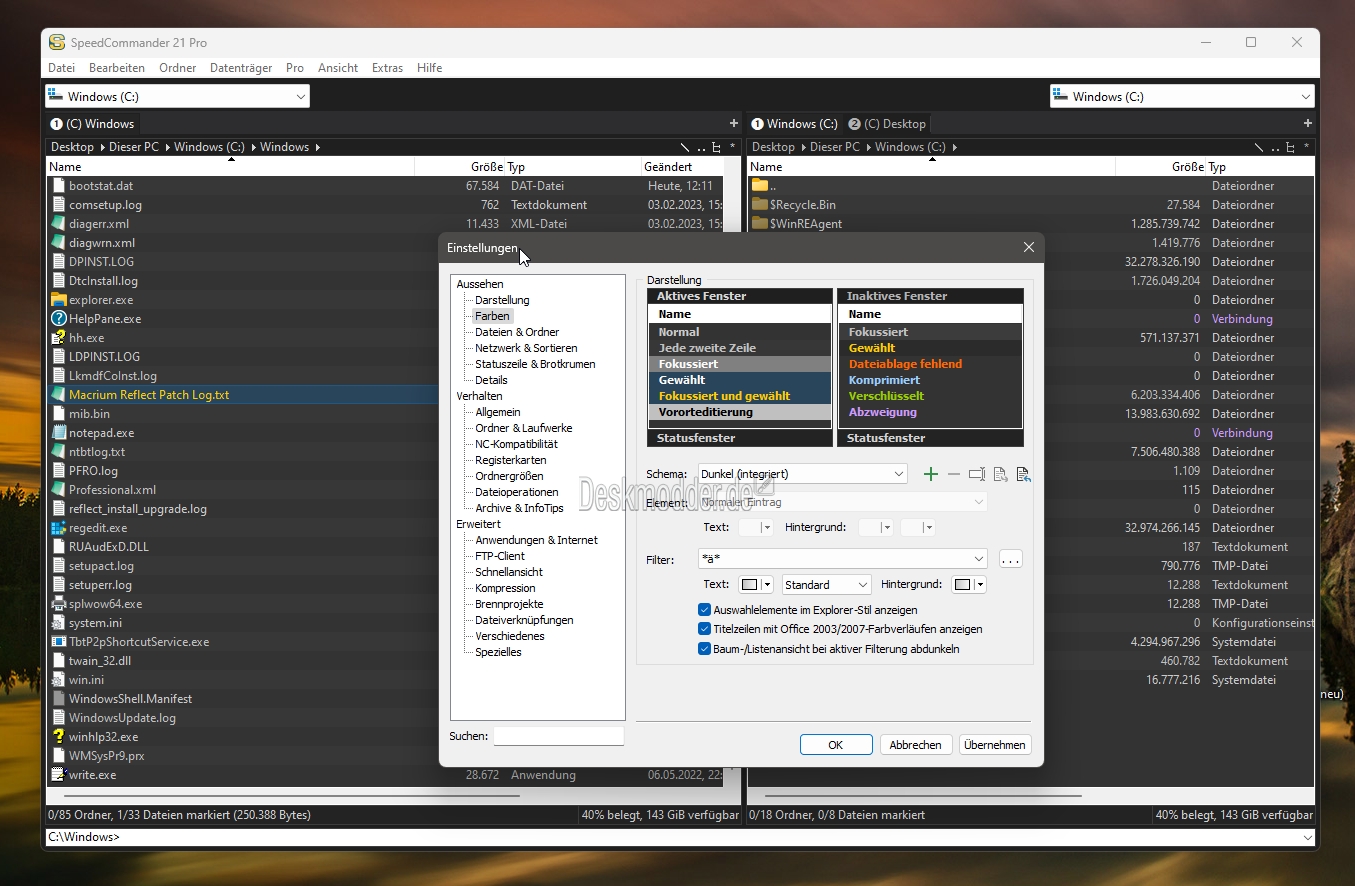Image resolution: width=1355 pixels, height=886 pixels.
Task: Open favorites asterisk in right pane bar
Action: pos(1306,147)
